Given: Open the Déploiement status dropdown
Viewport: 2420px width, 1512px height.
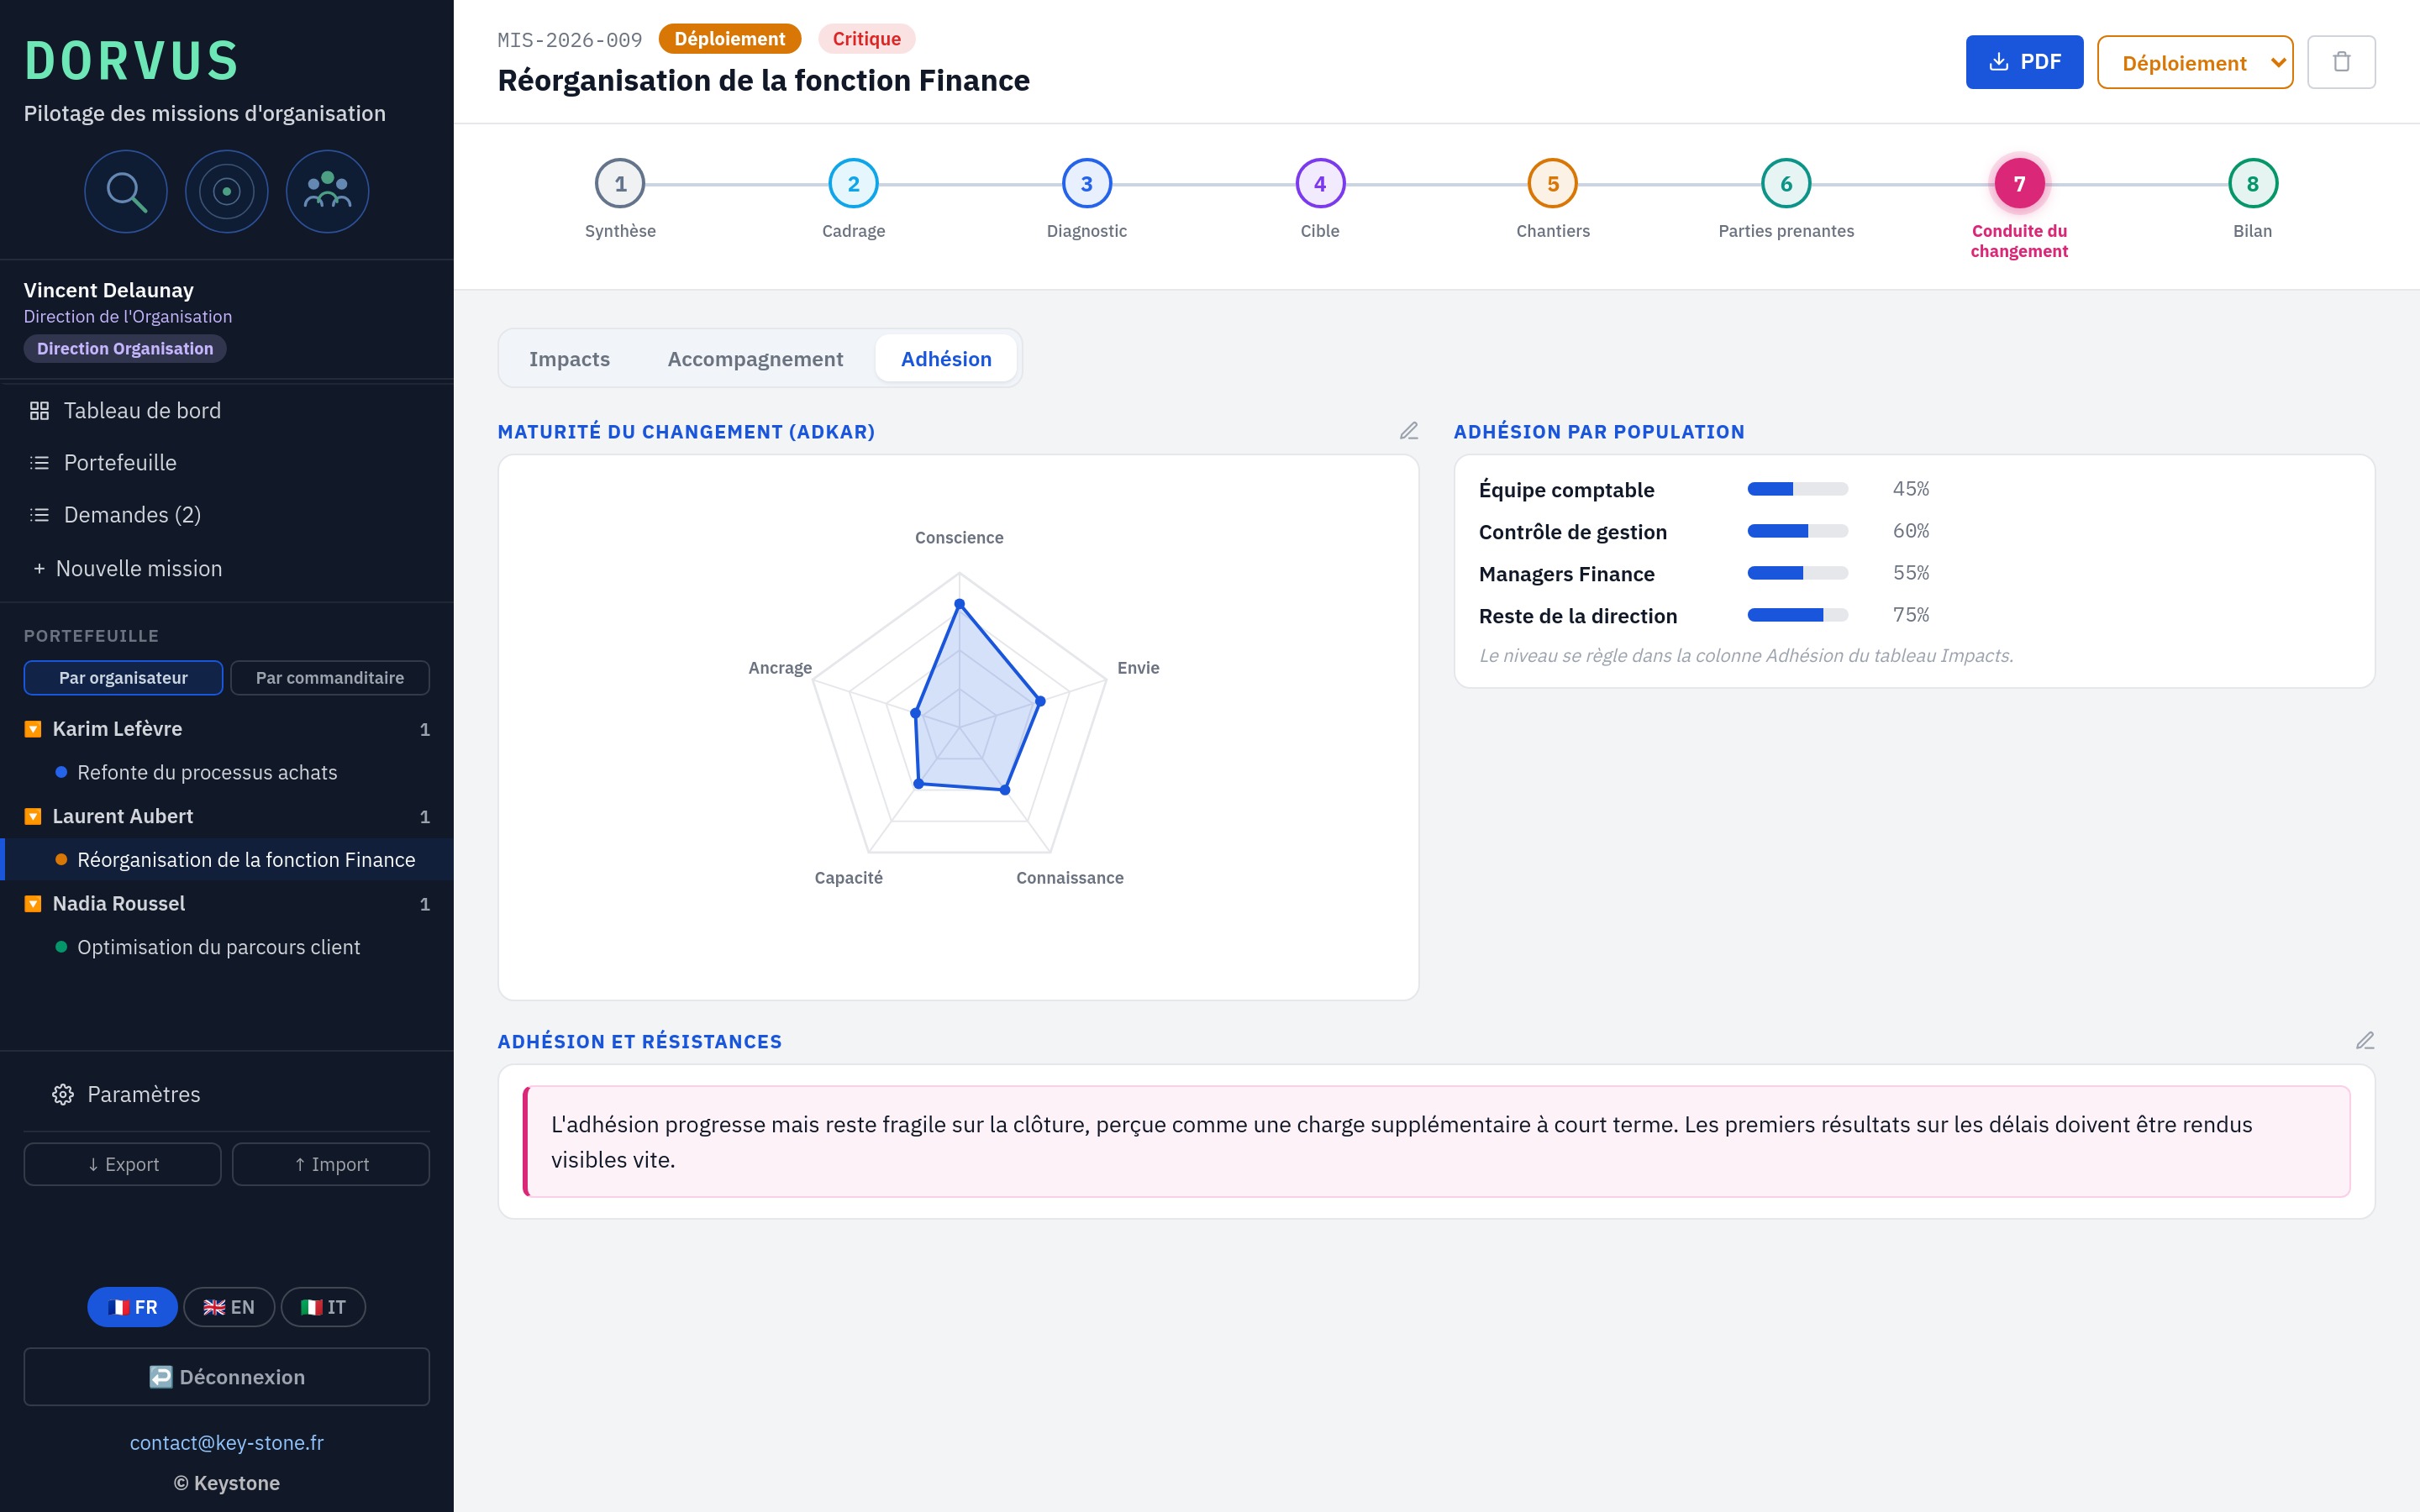Looking at the screenshot, I should [x=2195, y=62].
